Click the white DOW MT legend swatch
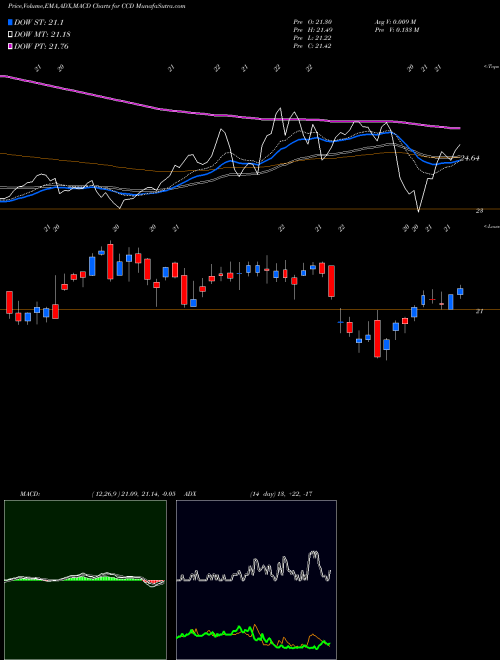500x660 pixels. click(11, 35)
